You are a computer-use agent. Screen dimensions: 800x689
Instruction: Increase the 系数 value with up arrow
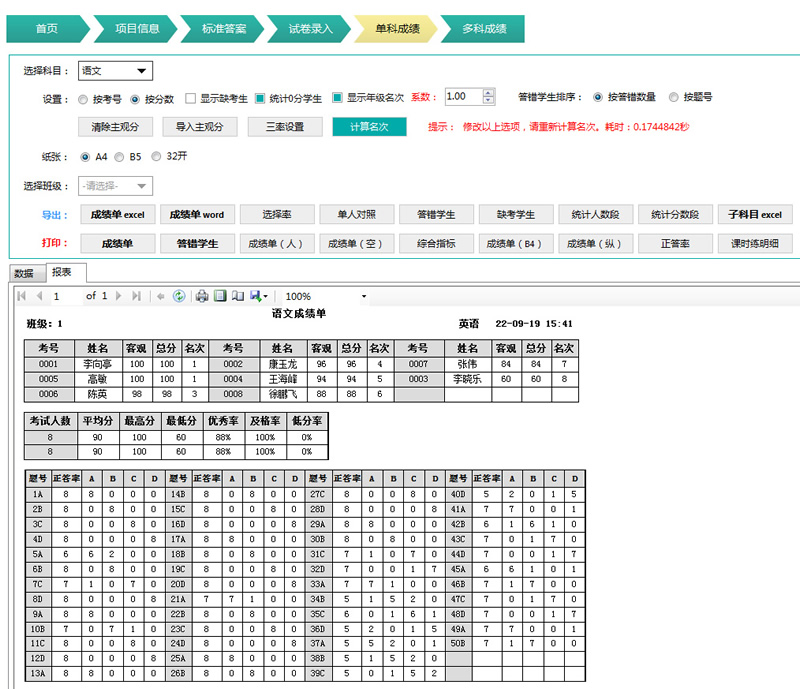[x=489, y=92]
